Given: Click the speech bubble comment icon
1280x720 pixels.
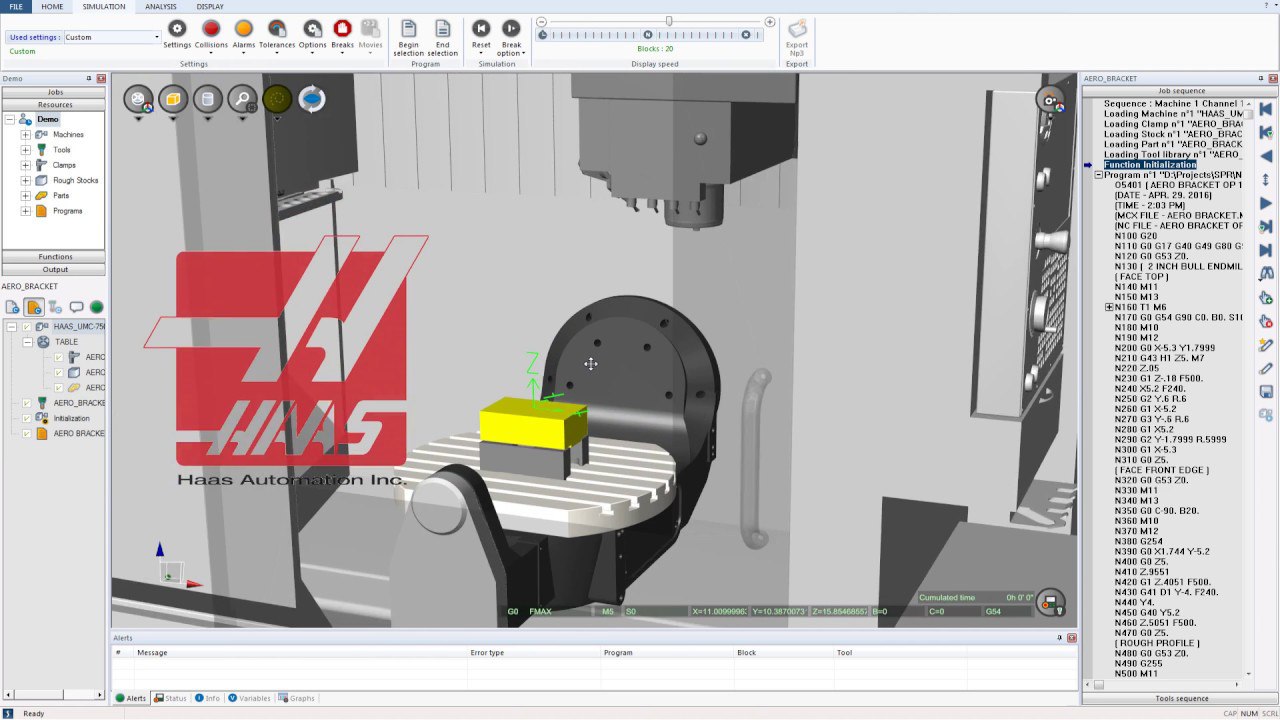Looking at the screenshot, I should coord(76,307).
